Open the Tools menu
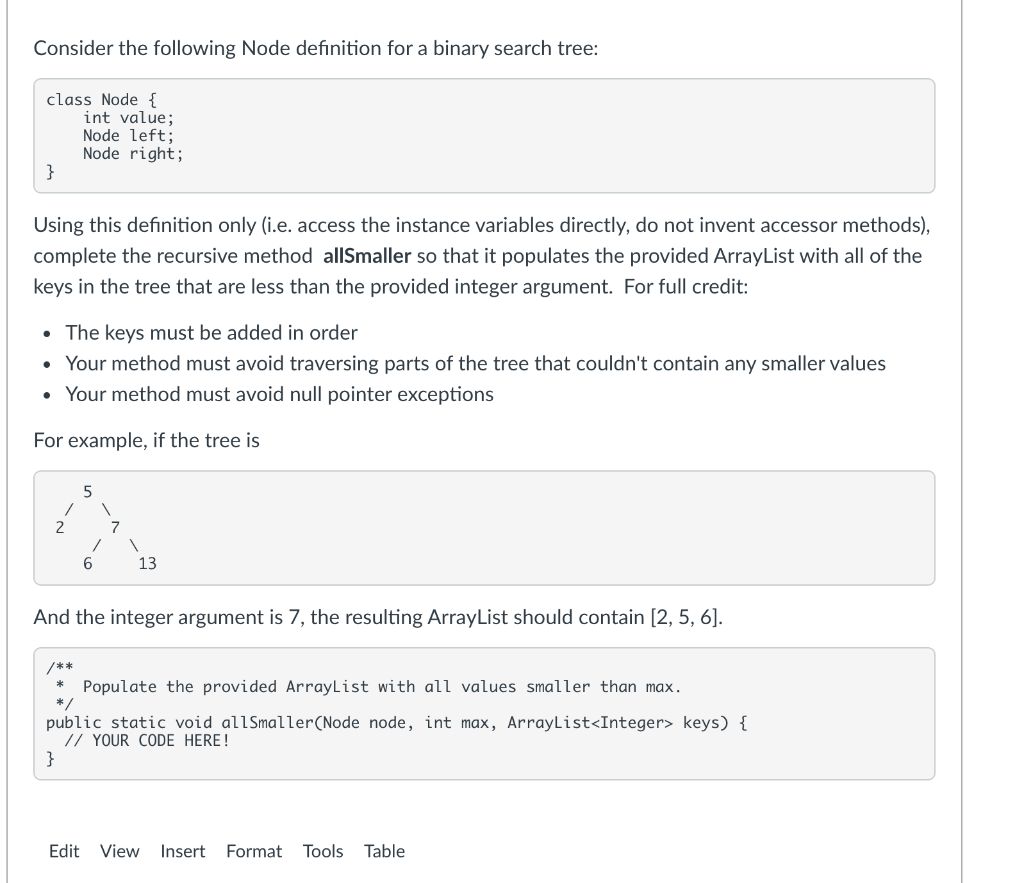The image size is (1024, 883). point(322,851)
